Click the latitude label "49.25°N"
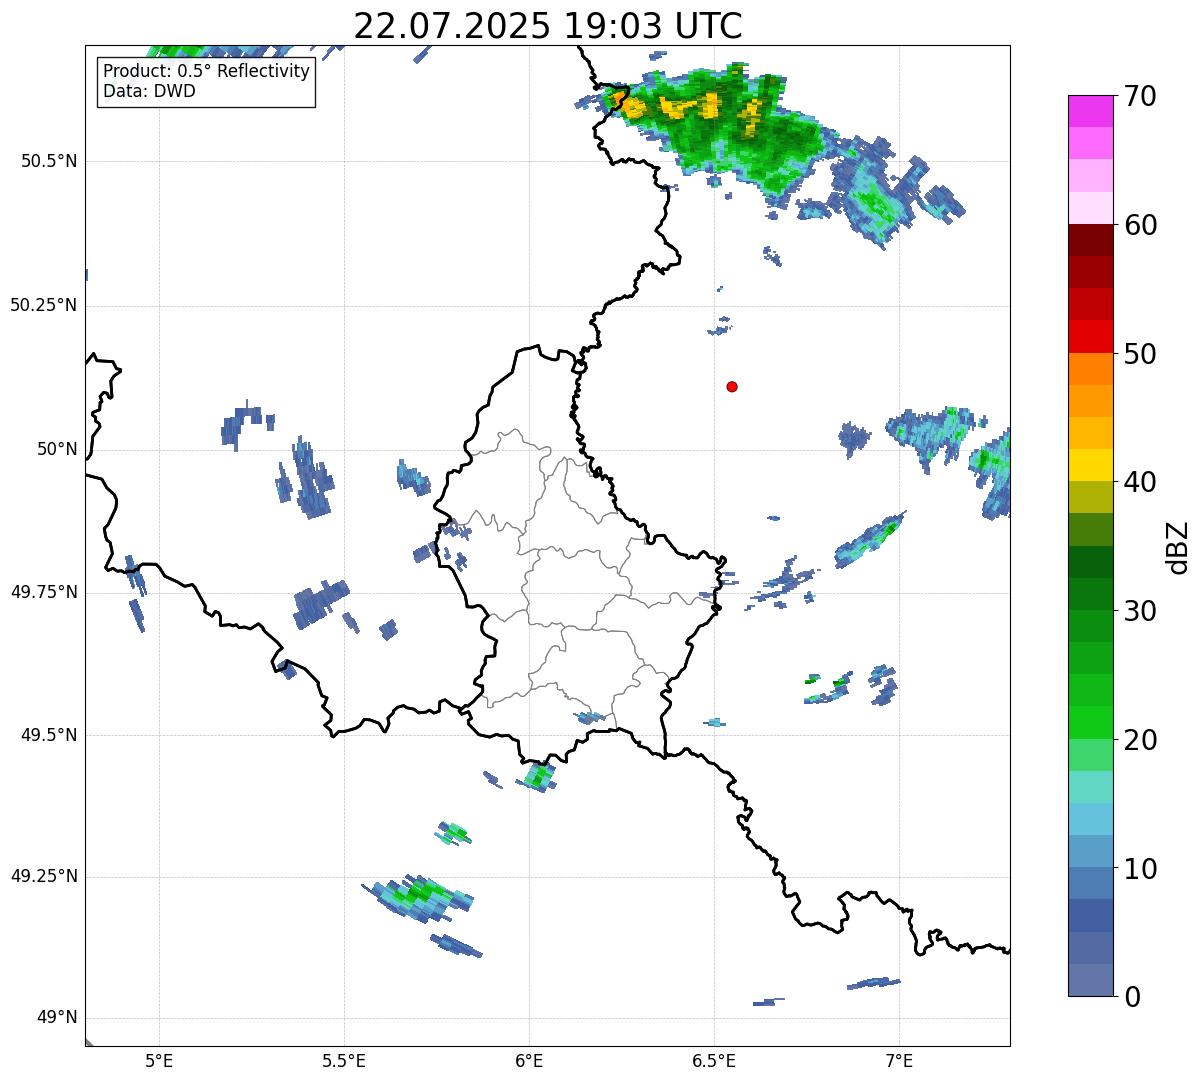Screen dimensions: 1202x1081 point(43,876)
